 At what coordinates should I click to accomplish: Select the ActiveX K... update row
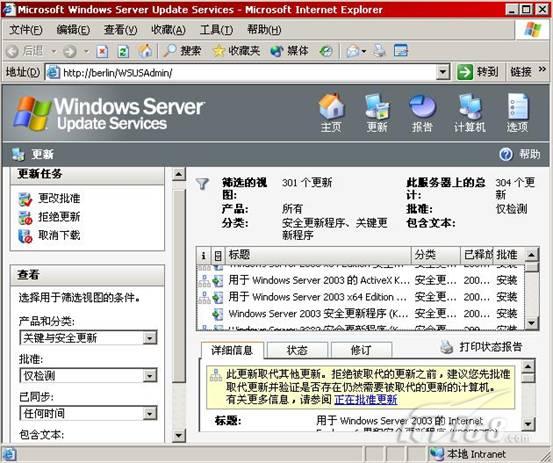point(360,281)
